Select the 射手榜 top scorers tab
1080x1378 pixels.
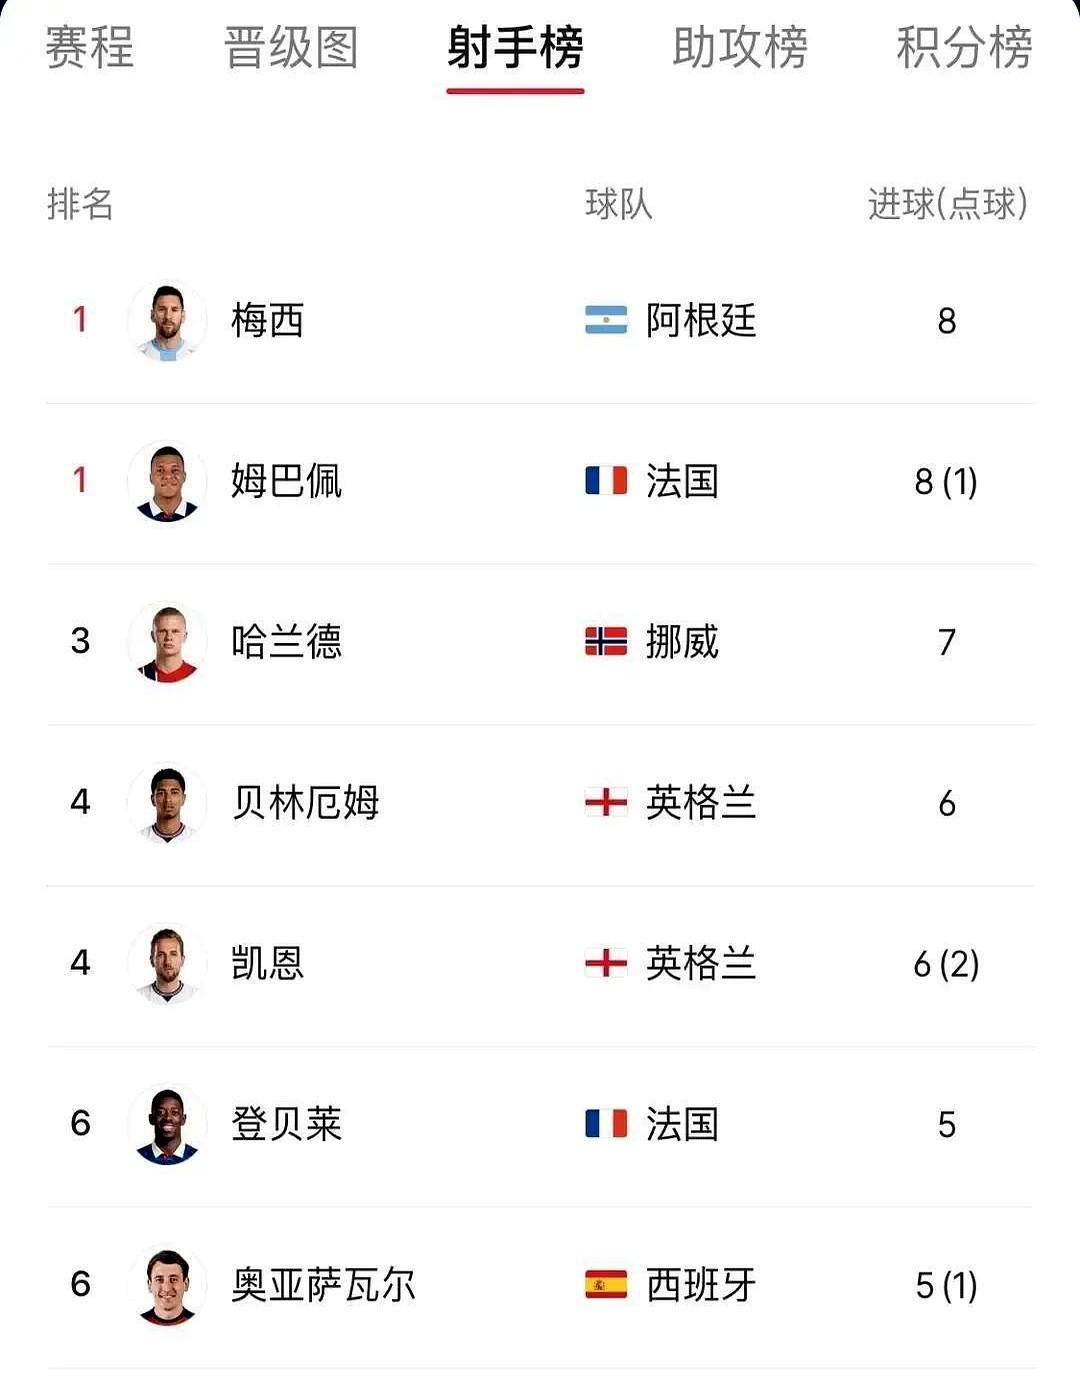(x=515, y=48)
